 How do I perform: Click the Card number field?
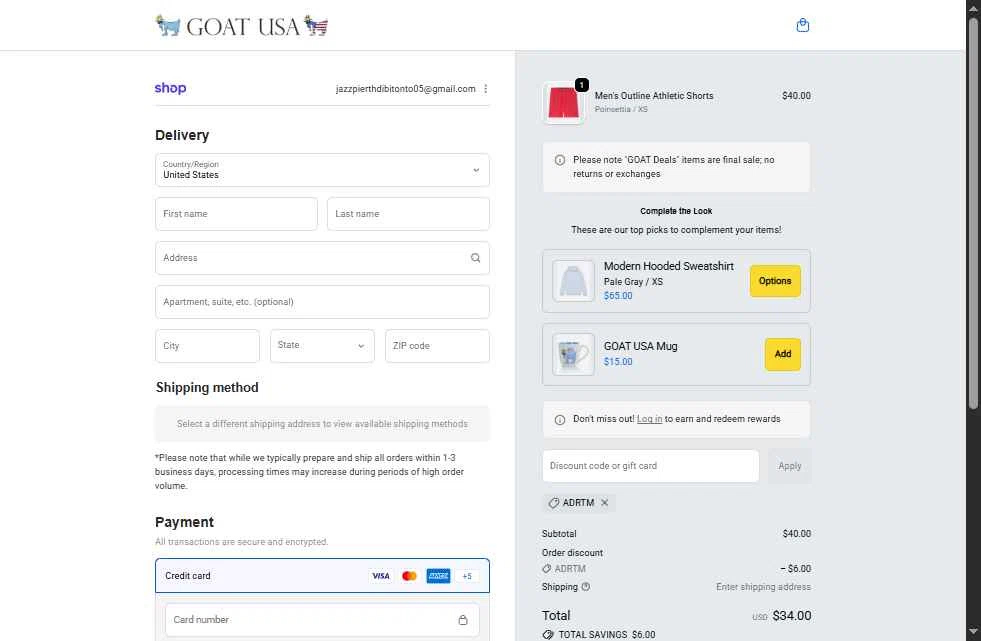pos(322,620)
